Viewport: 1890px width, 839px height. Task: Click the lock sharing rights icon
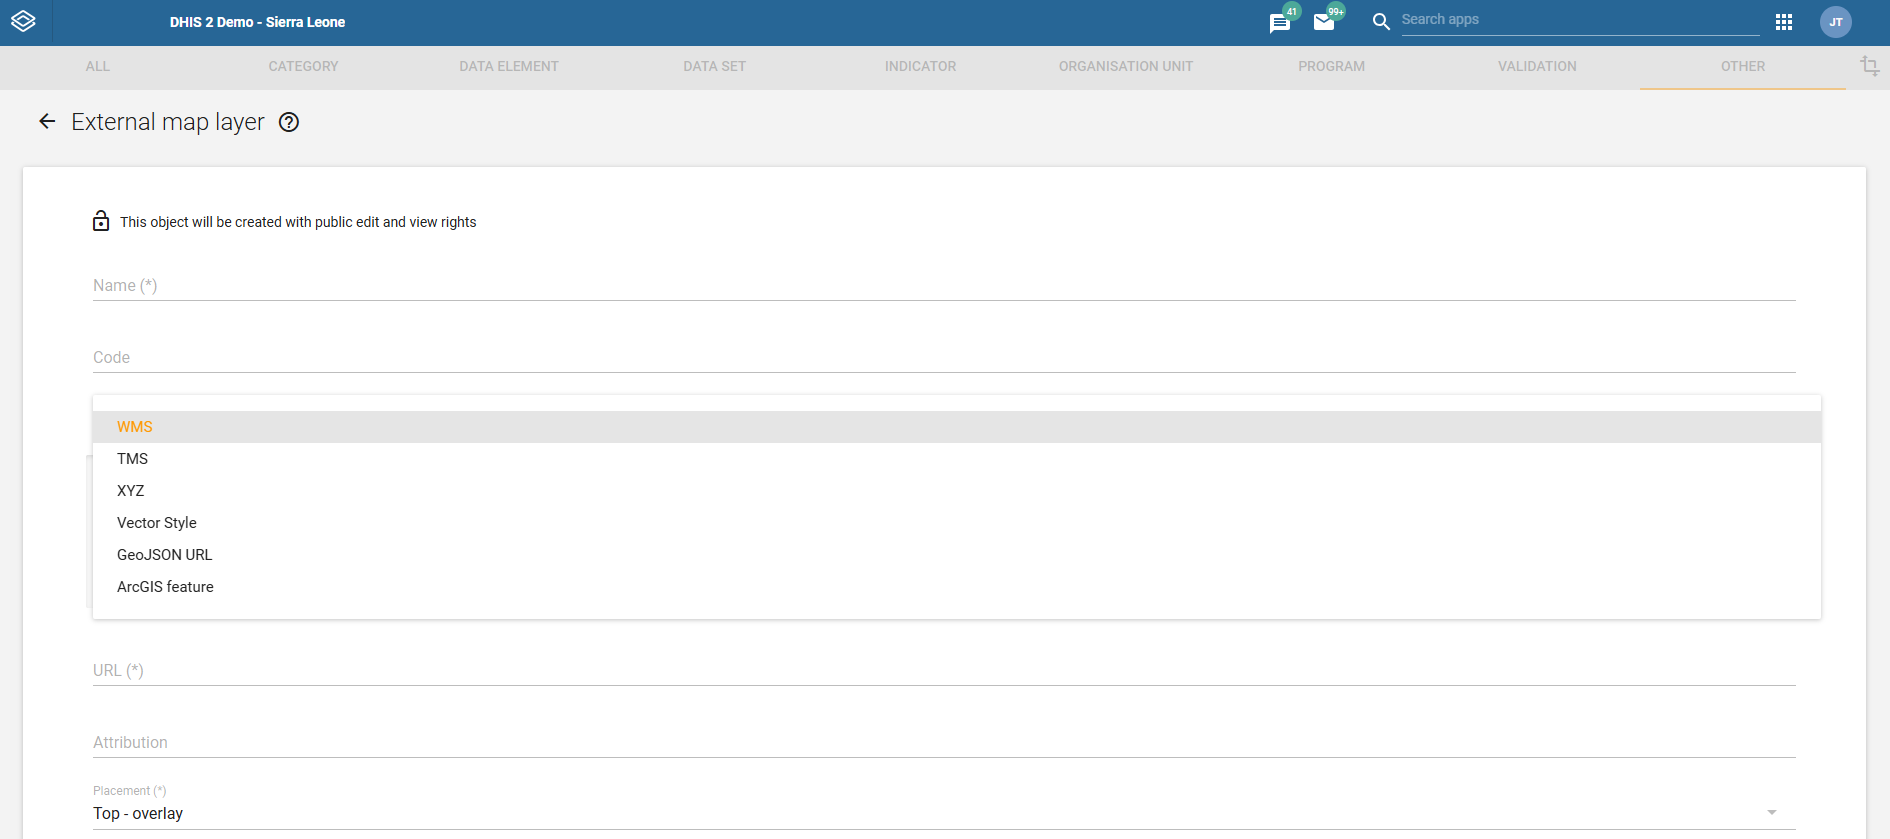point(101,221)
